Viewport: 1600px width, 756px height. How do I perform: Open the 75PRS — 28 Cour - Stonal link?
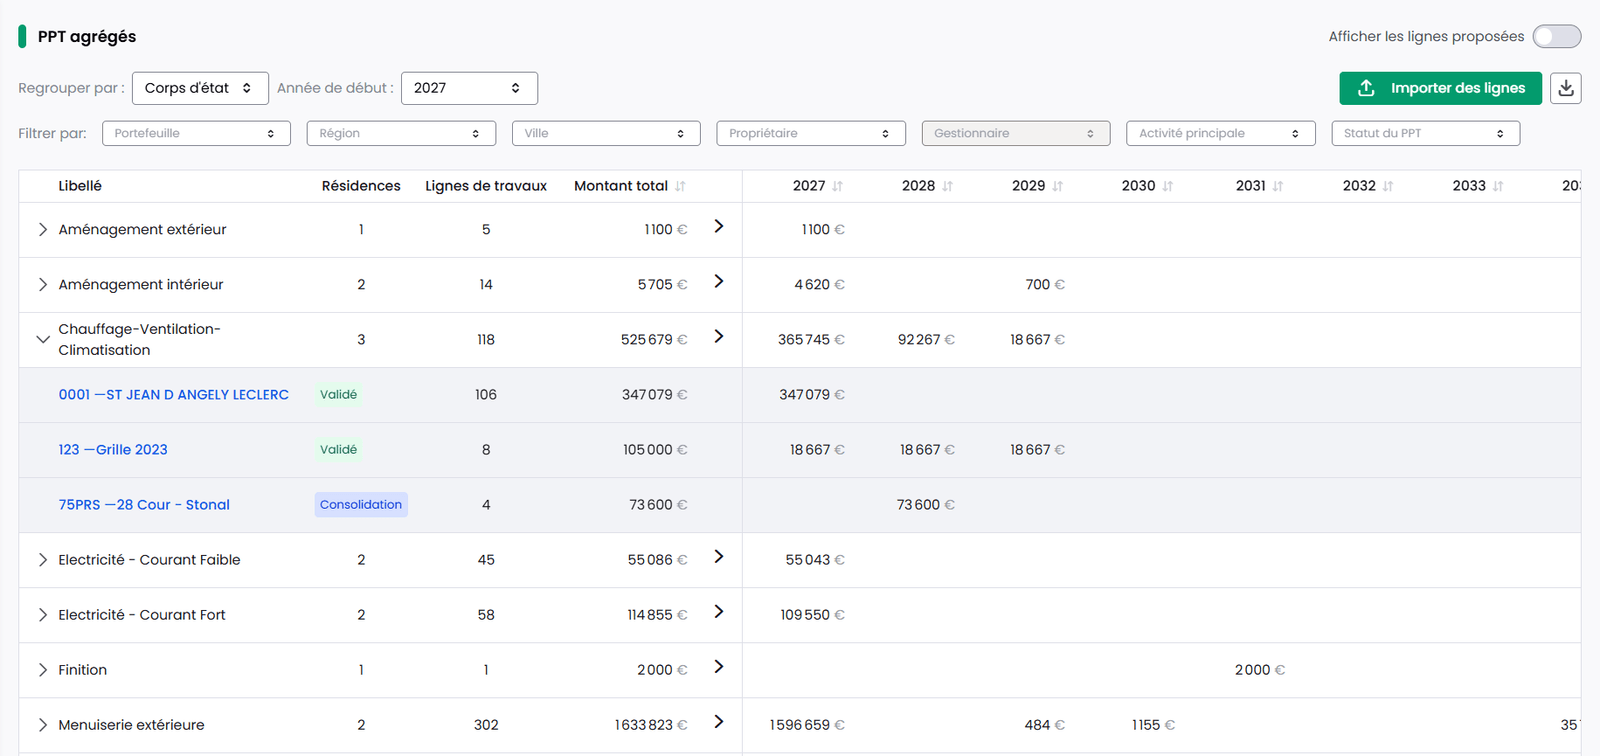[x=144, y=505]
